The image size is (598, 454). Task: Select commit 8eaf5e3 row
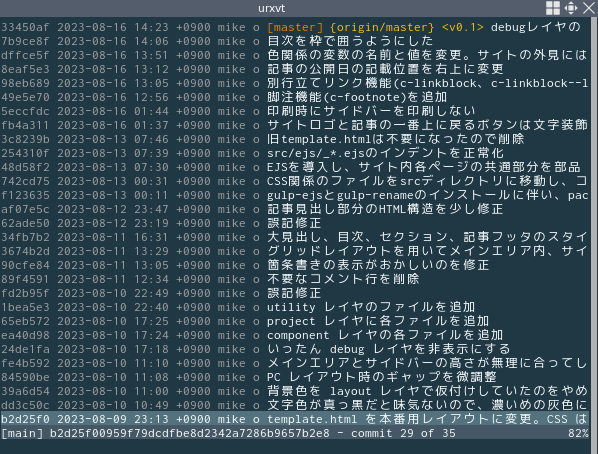click(x=295, y=69)
